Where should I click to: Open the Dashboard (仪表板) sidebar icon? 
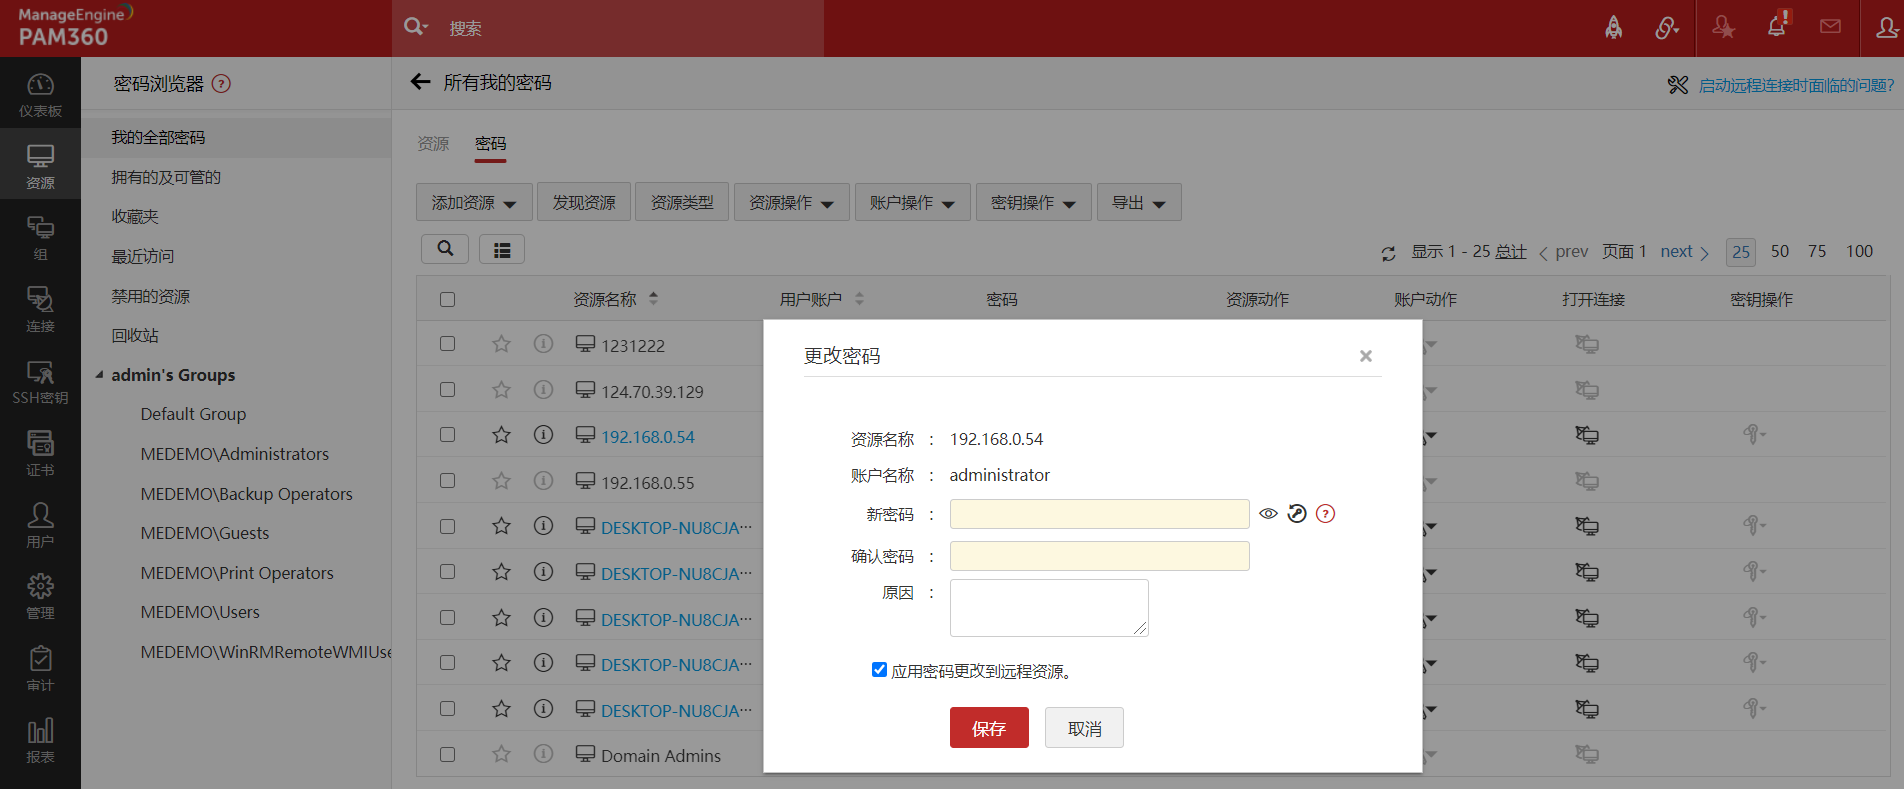[x=40, y=94]
